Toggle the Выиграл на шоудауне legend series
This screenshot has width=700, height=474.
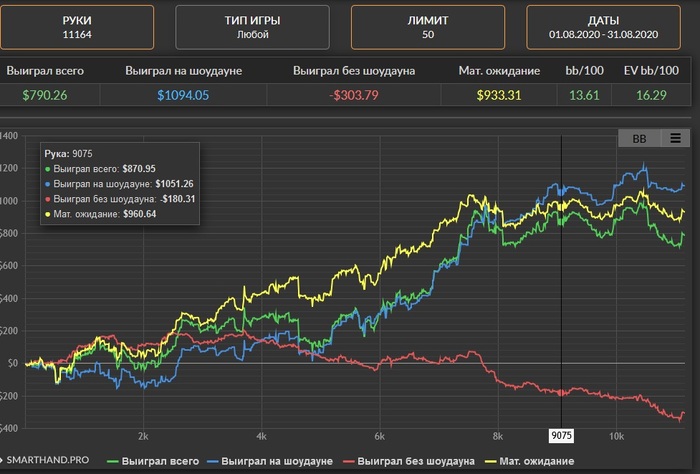click(271, 461)
